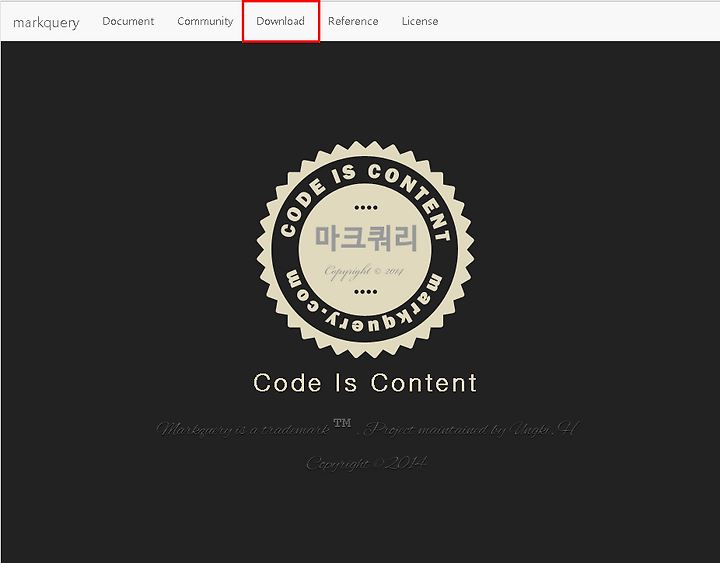The width and height of the screenshot is (720, 563).
Task: Click the 'Copyright © 2014' footer text
Action: click(x=367, y=463)
